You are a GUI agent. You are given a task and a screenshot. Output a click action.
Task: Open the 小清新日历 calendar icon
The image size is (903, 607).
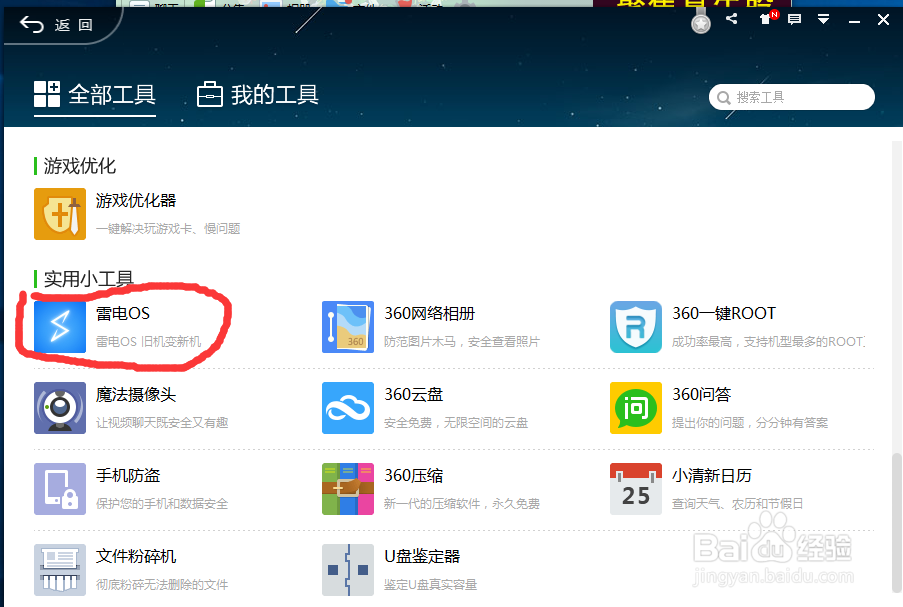636,489
